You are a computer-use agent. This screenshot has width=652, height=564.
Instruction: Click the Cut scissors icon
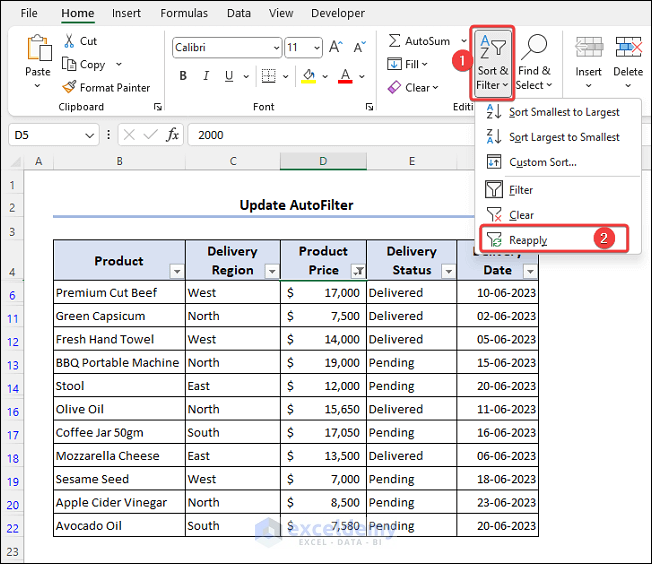tap(70, 41)
